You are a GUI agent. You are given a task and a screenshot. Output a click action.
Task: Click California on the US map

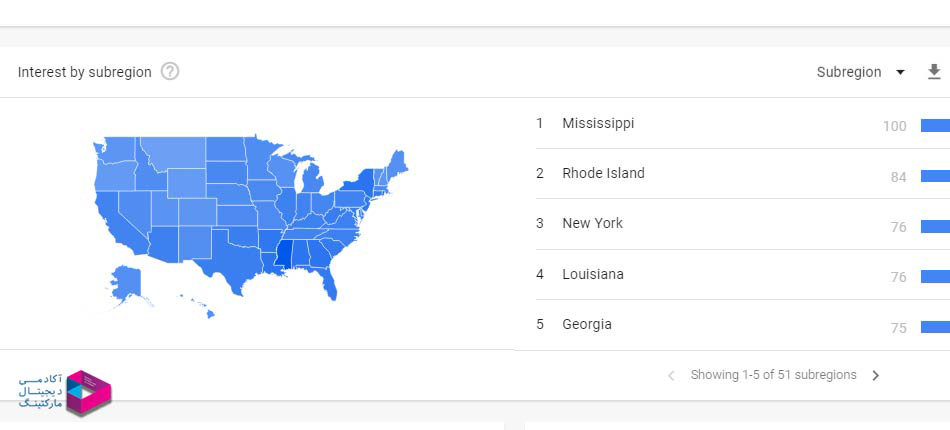[112, 222]
